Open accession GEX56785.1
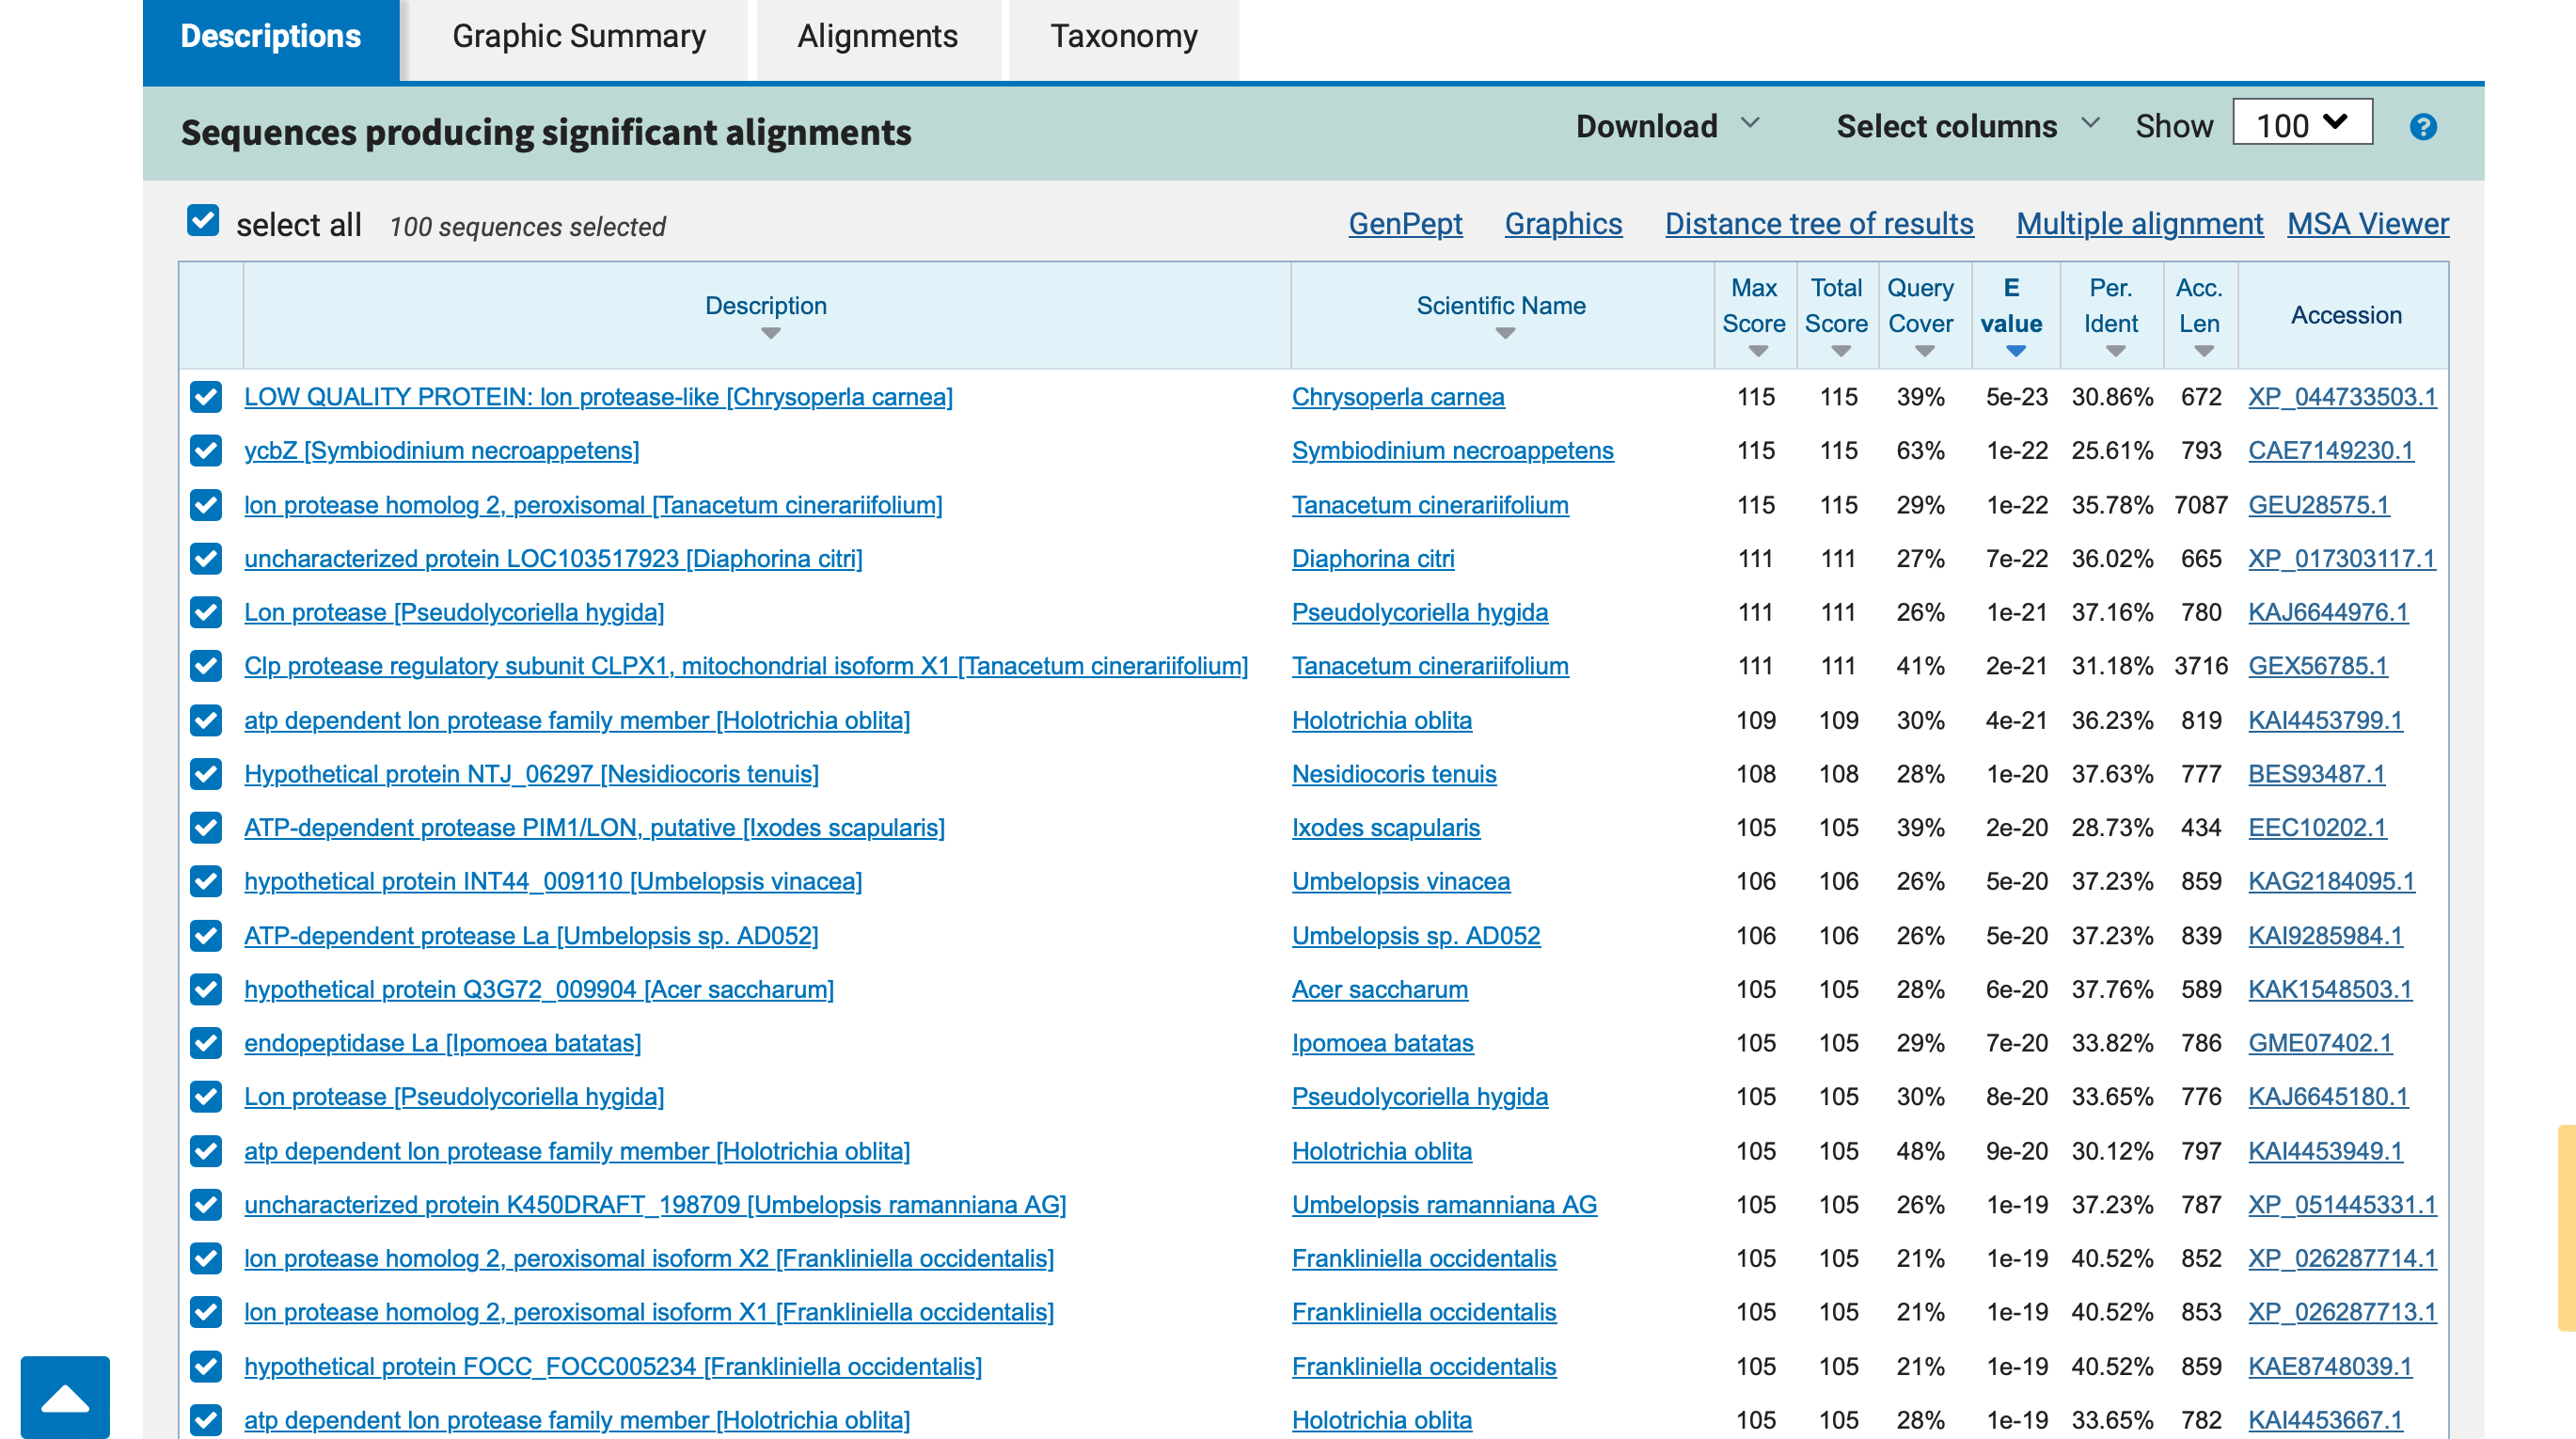Screen dimensions: 2576x1439 click(2318, 666)
